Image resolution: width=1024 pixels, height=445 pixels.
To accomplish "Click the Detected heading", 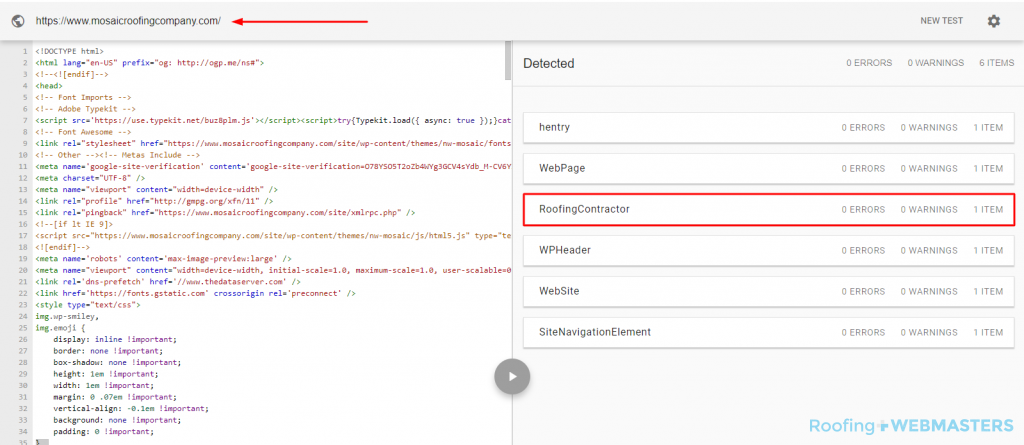I will [549, 64].
